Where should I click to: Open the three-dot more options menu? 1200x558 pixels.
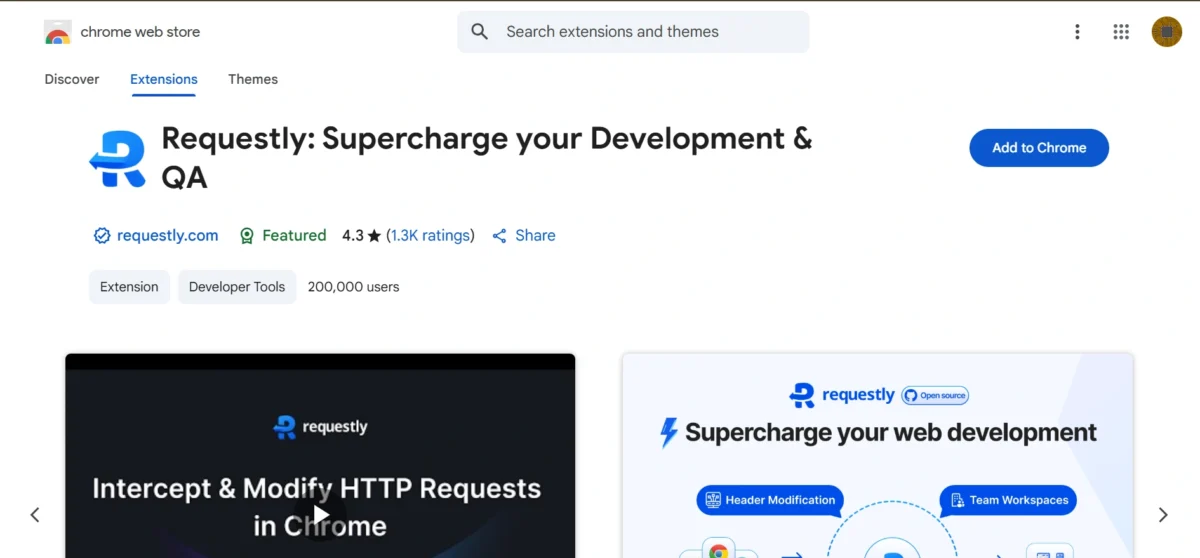(x=1077, y=32)
